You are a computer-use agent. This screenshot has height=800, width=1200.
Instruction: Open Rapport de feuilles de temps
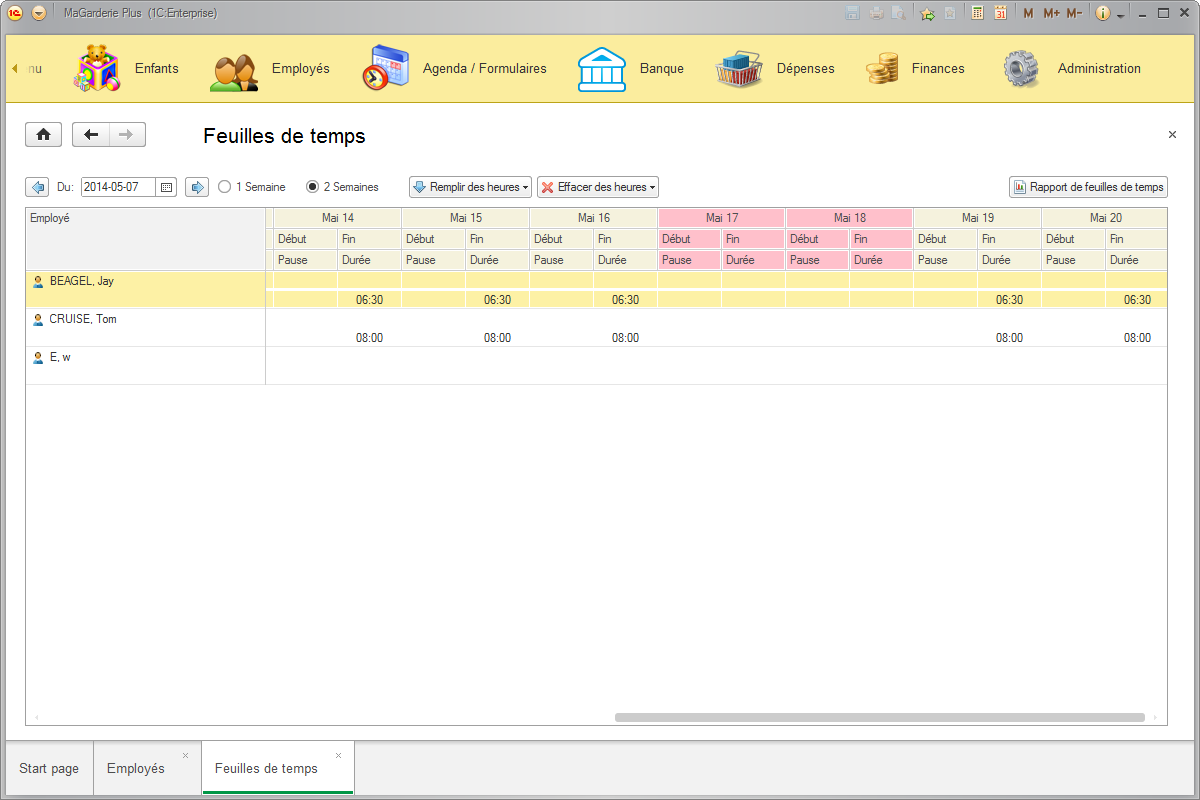point(1088,186)
